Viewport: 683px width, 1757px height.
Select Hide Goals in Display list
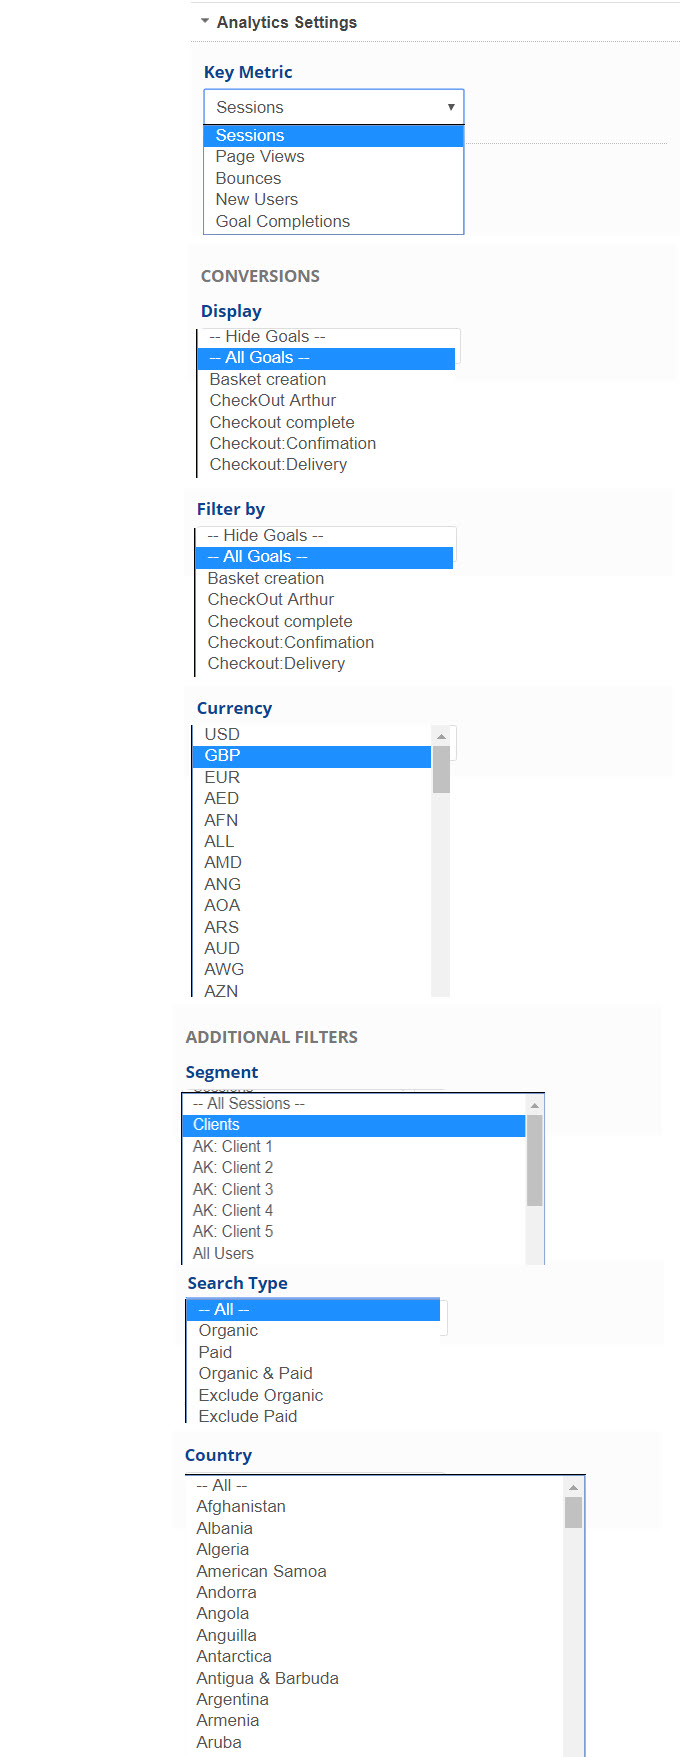[x=267, y=337]
